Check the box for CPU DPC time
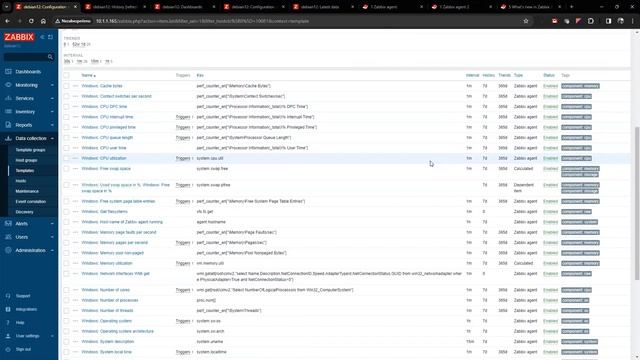 (67, 107)
